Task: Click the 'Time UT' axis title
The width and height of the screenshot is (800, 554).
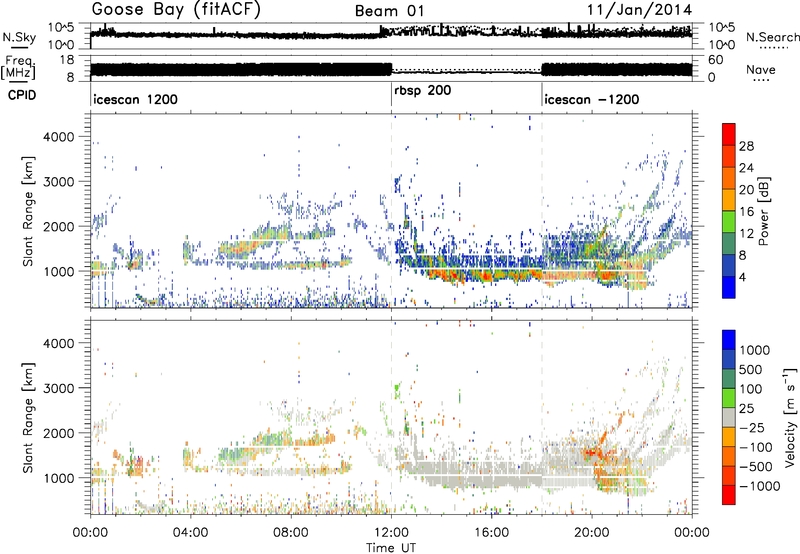Action: coord(391,548)
